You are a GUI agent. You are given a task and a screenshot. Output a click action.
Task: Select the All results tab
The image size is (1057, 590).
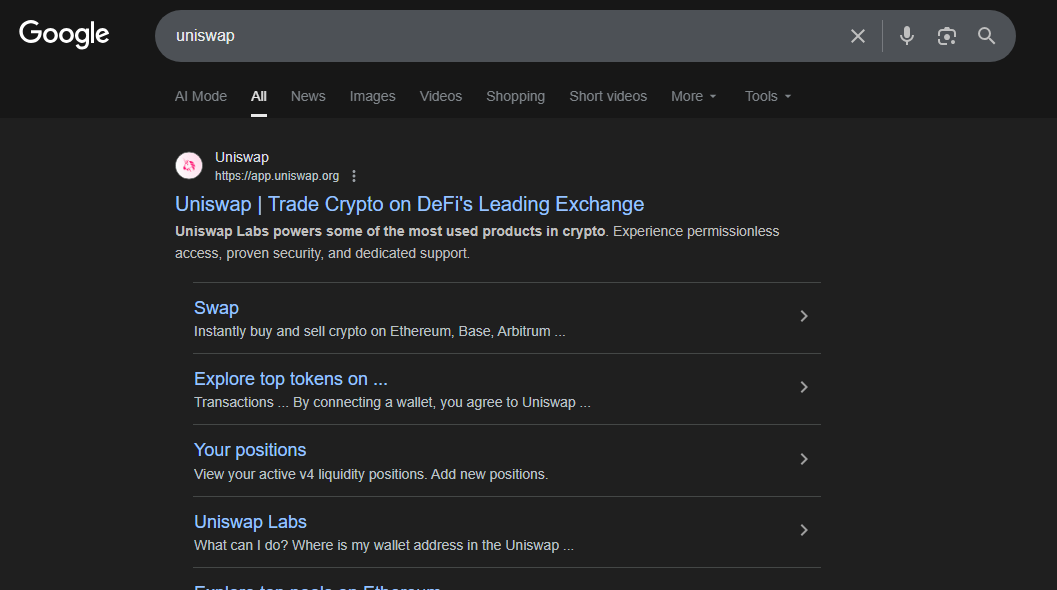tap(259, 96)
